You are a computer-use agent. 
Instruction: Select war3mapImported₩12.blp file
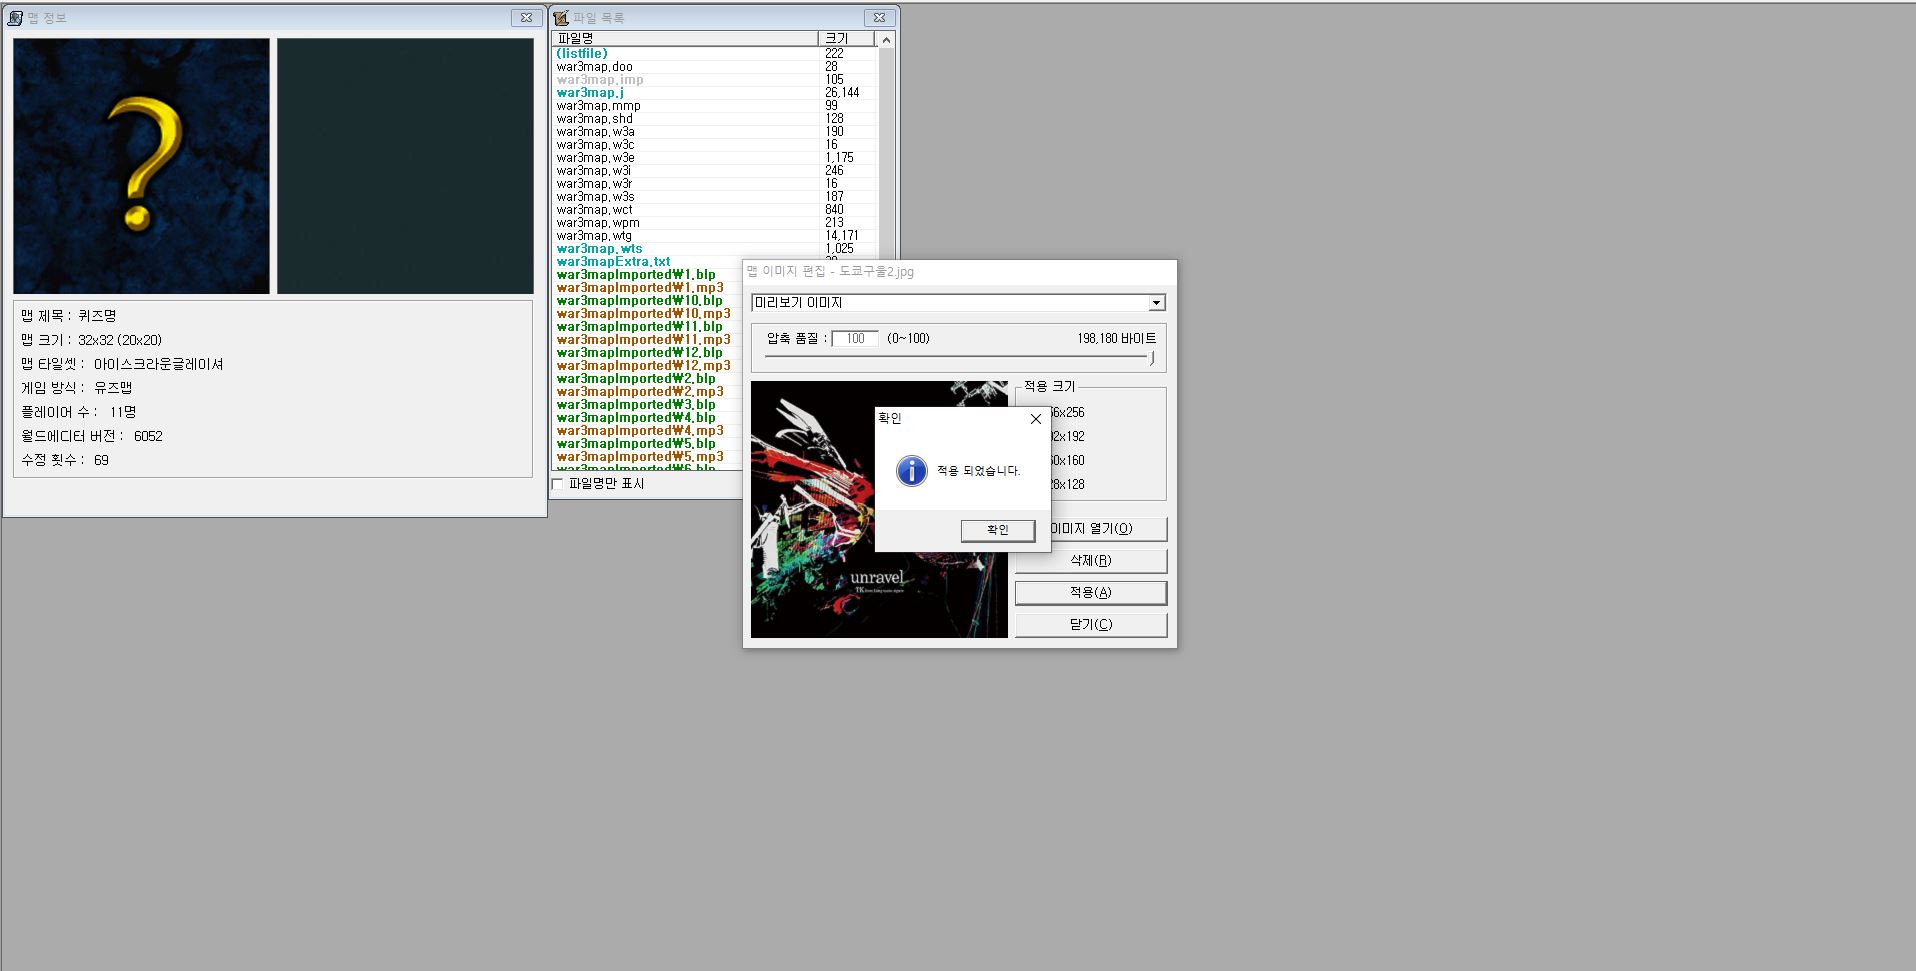pos(639,353)
